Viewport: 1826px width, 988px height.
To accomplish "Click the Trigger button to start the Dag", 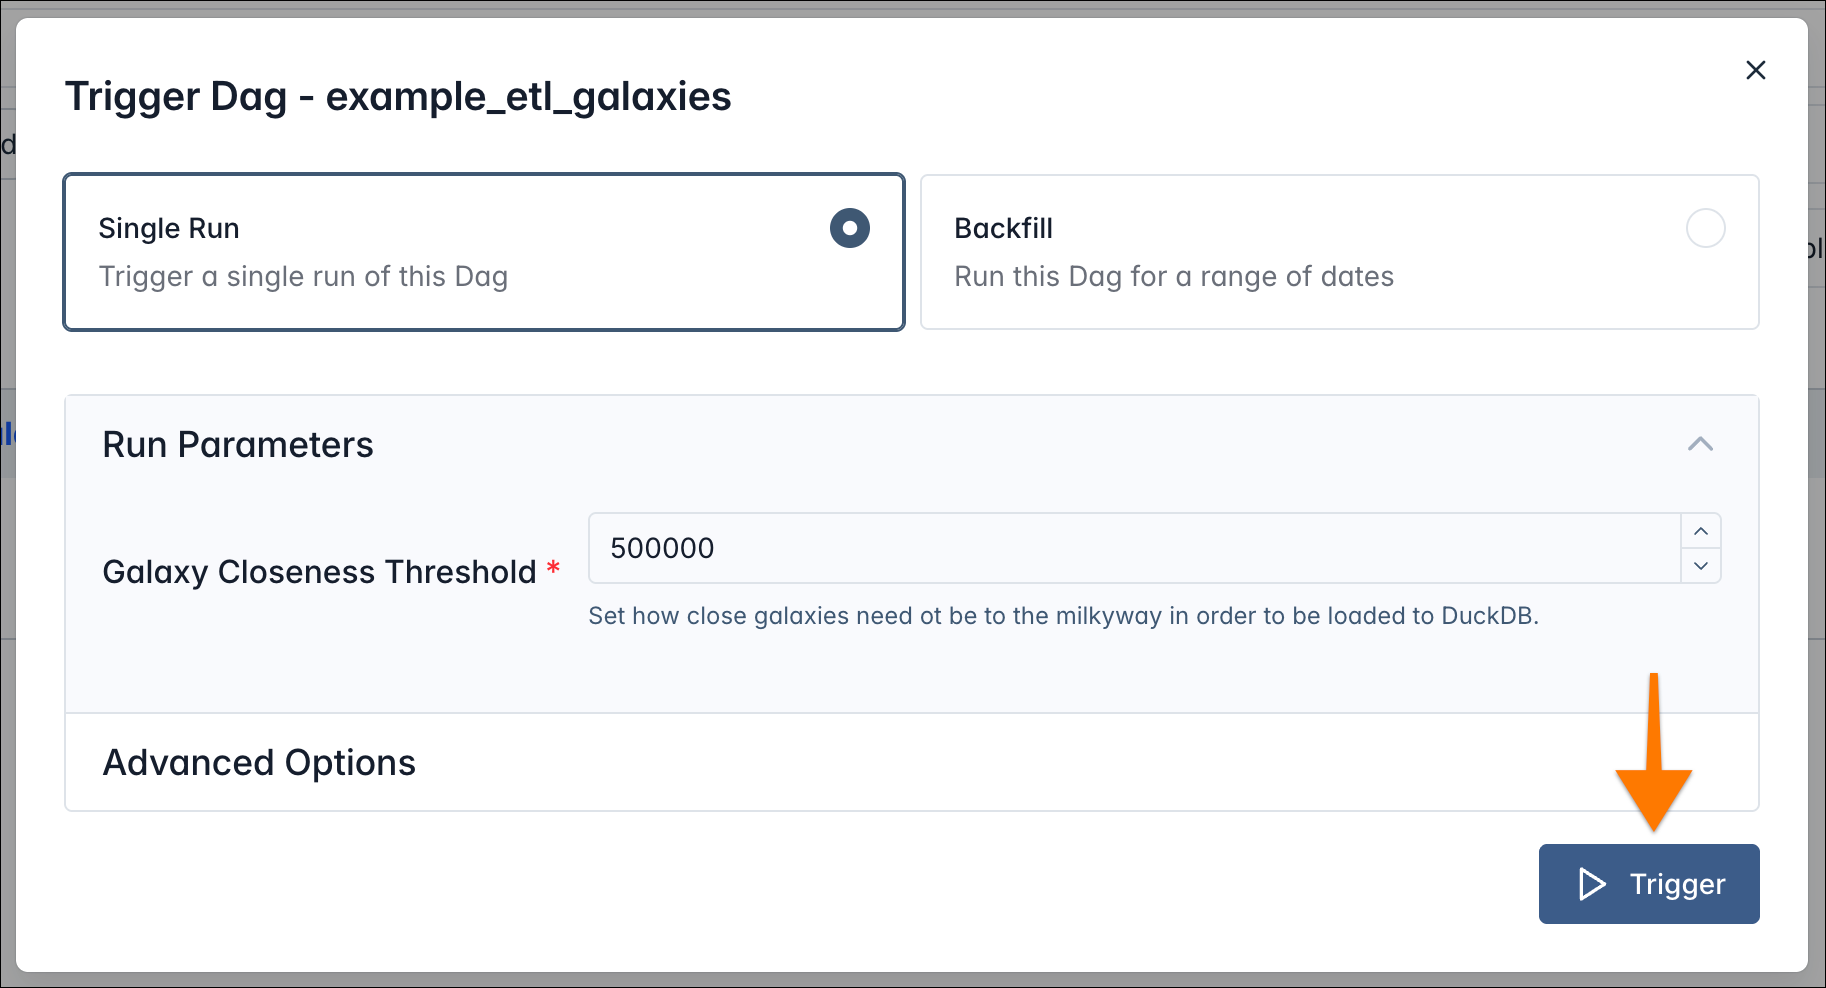I will [1648, 884].
